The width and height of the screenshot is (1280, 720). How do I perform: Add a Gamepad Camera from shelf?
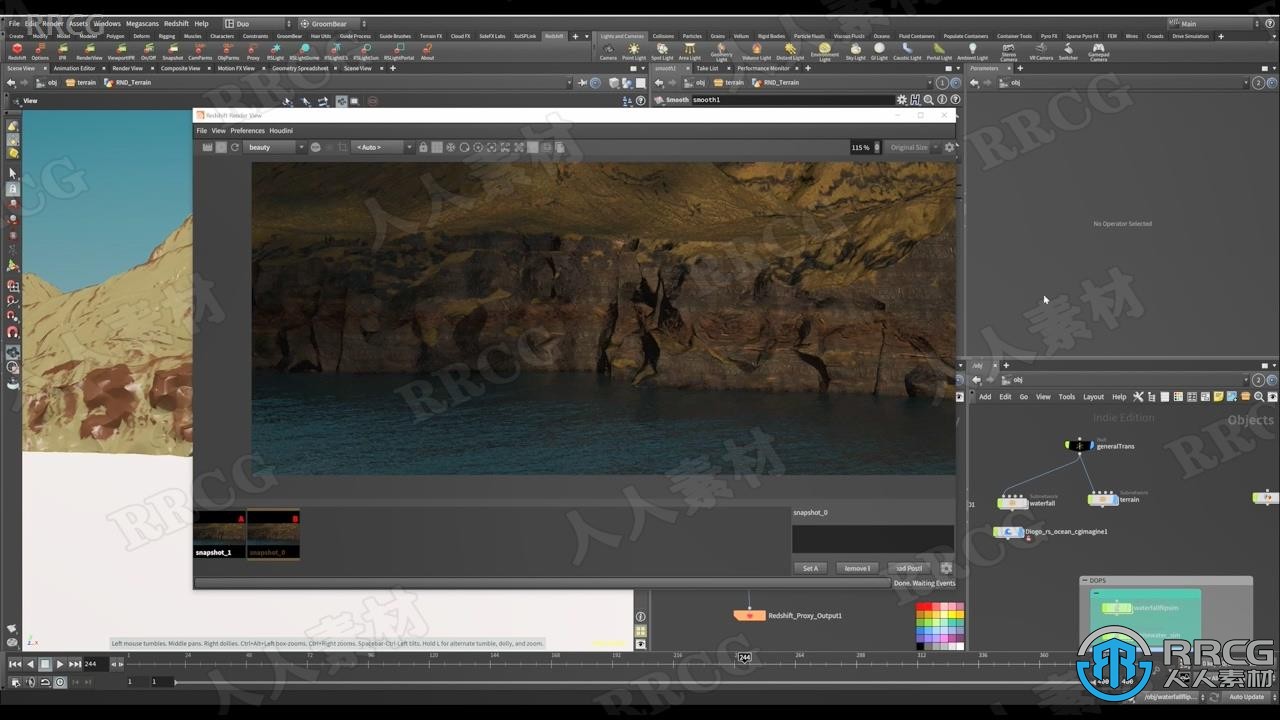[x=1098, y=51]
